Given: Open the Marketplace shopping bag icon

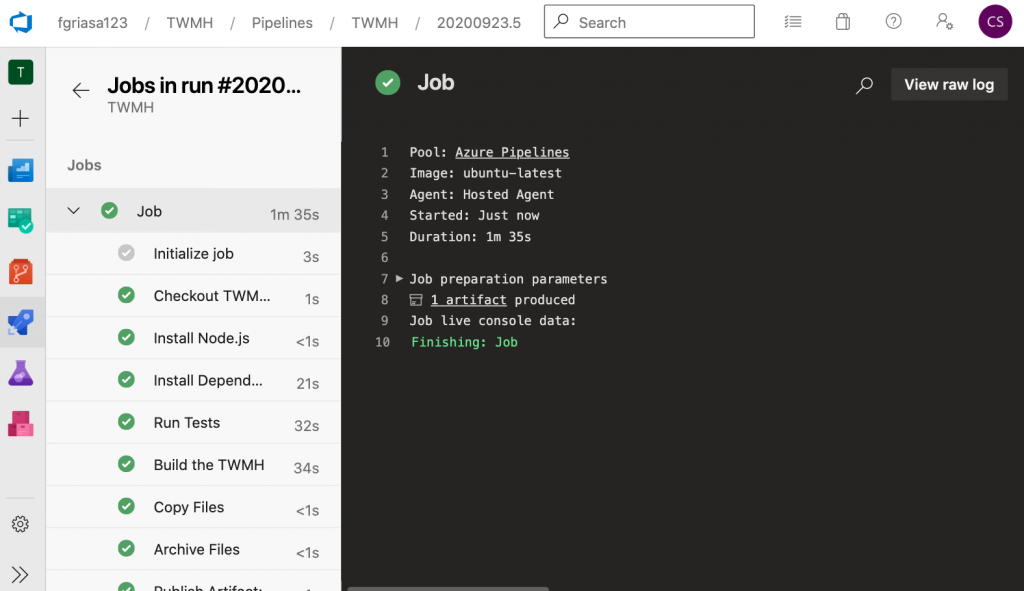Looking at the screenshot, I should tap(843, 22).
